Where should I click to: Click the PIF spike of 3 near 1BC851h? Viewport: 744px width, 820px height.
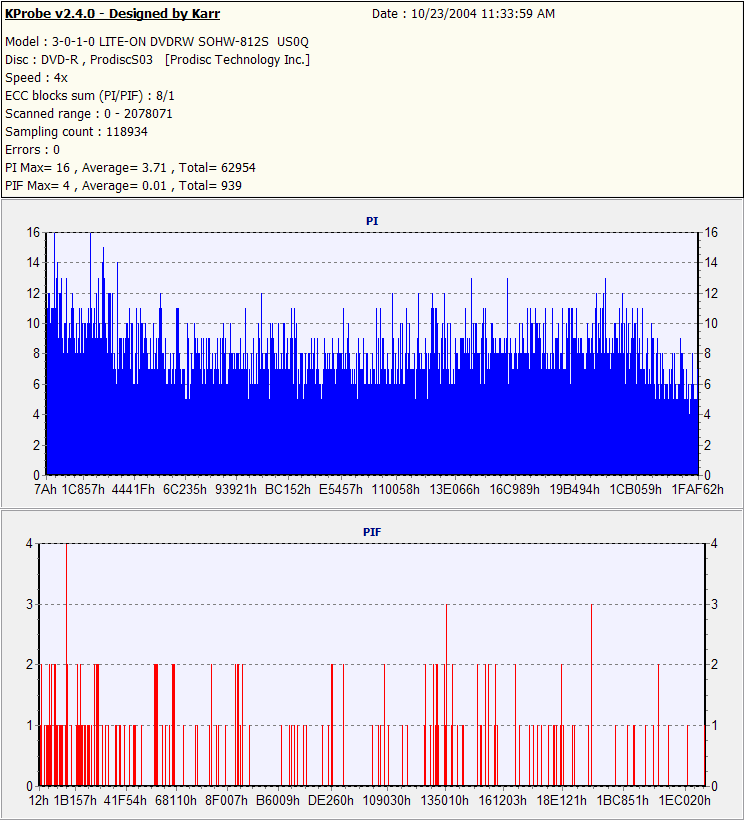click(591, 694)
